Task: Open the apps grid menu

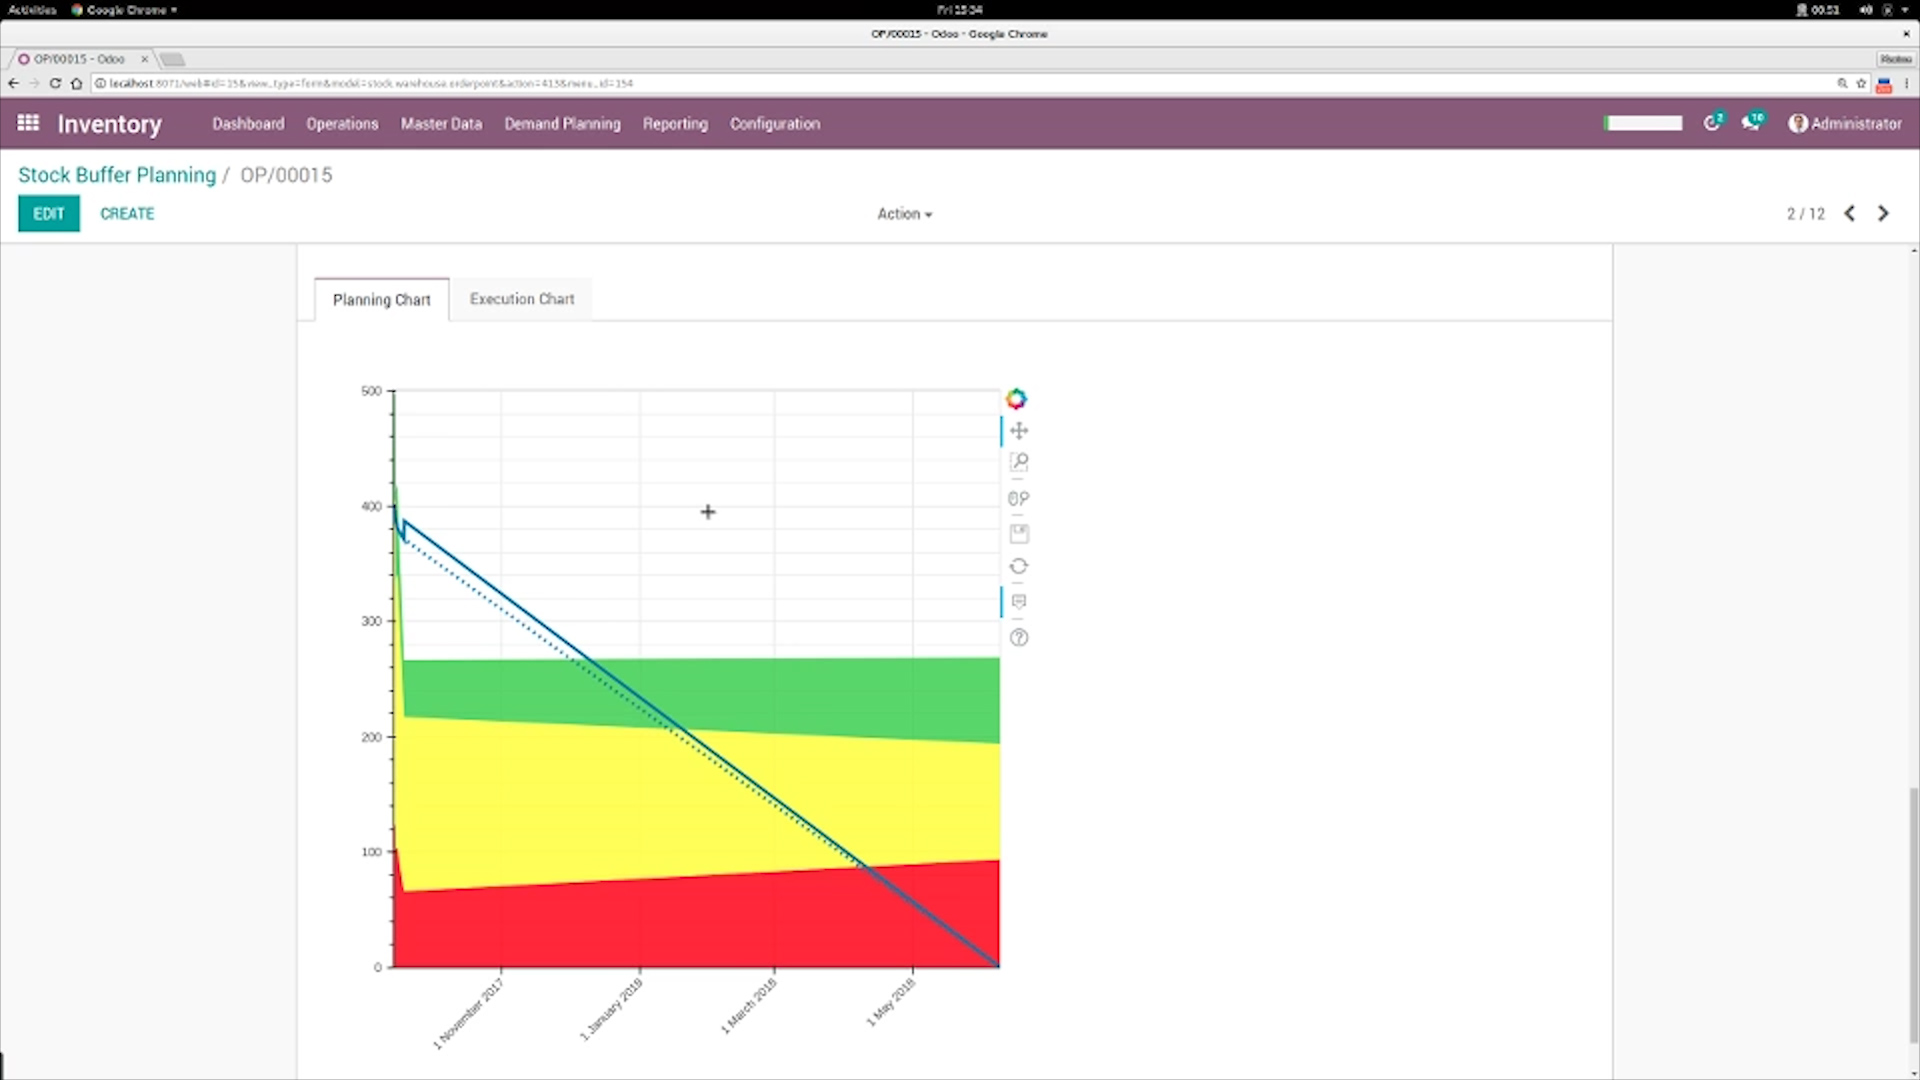Action: point(28,123)
